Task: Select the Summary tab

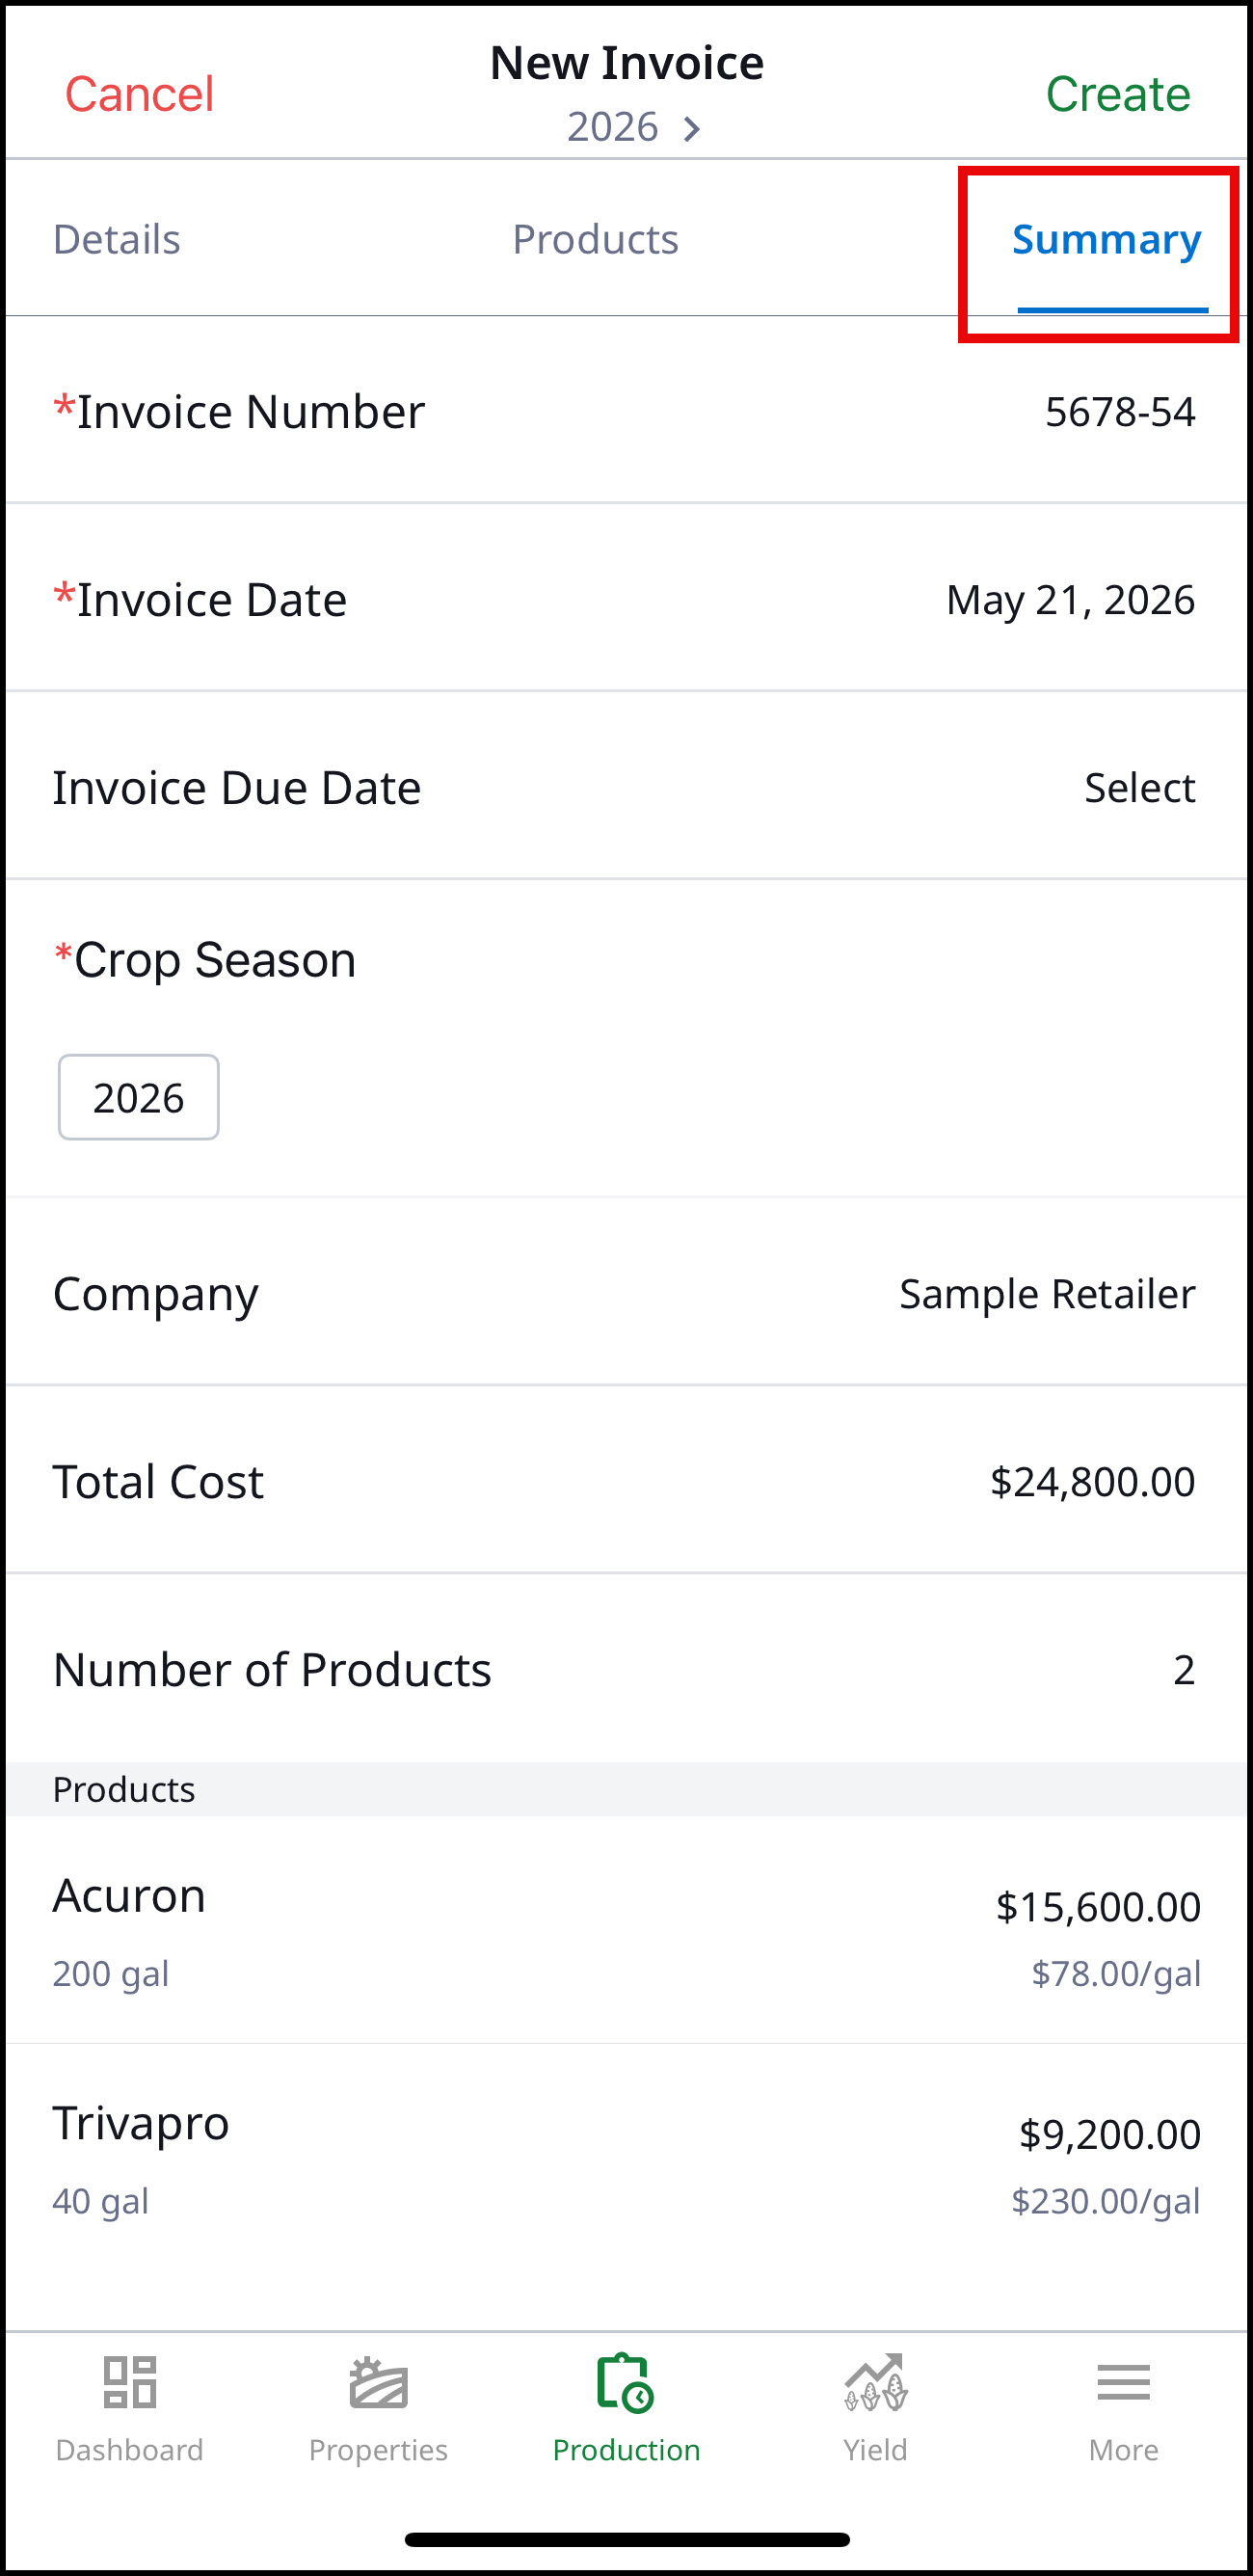Action: click(1106, 240)
